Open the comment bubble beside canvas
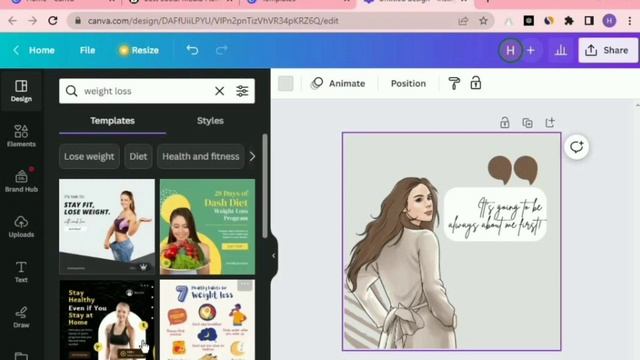The image size is (640, 360). 576,147
